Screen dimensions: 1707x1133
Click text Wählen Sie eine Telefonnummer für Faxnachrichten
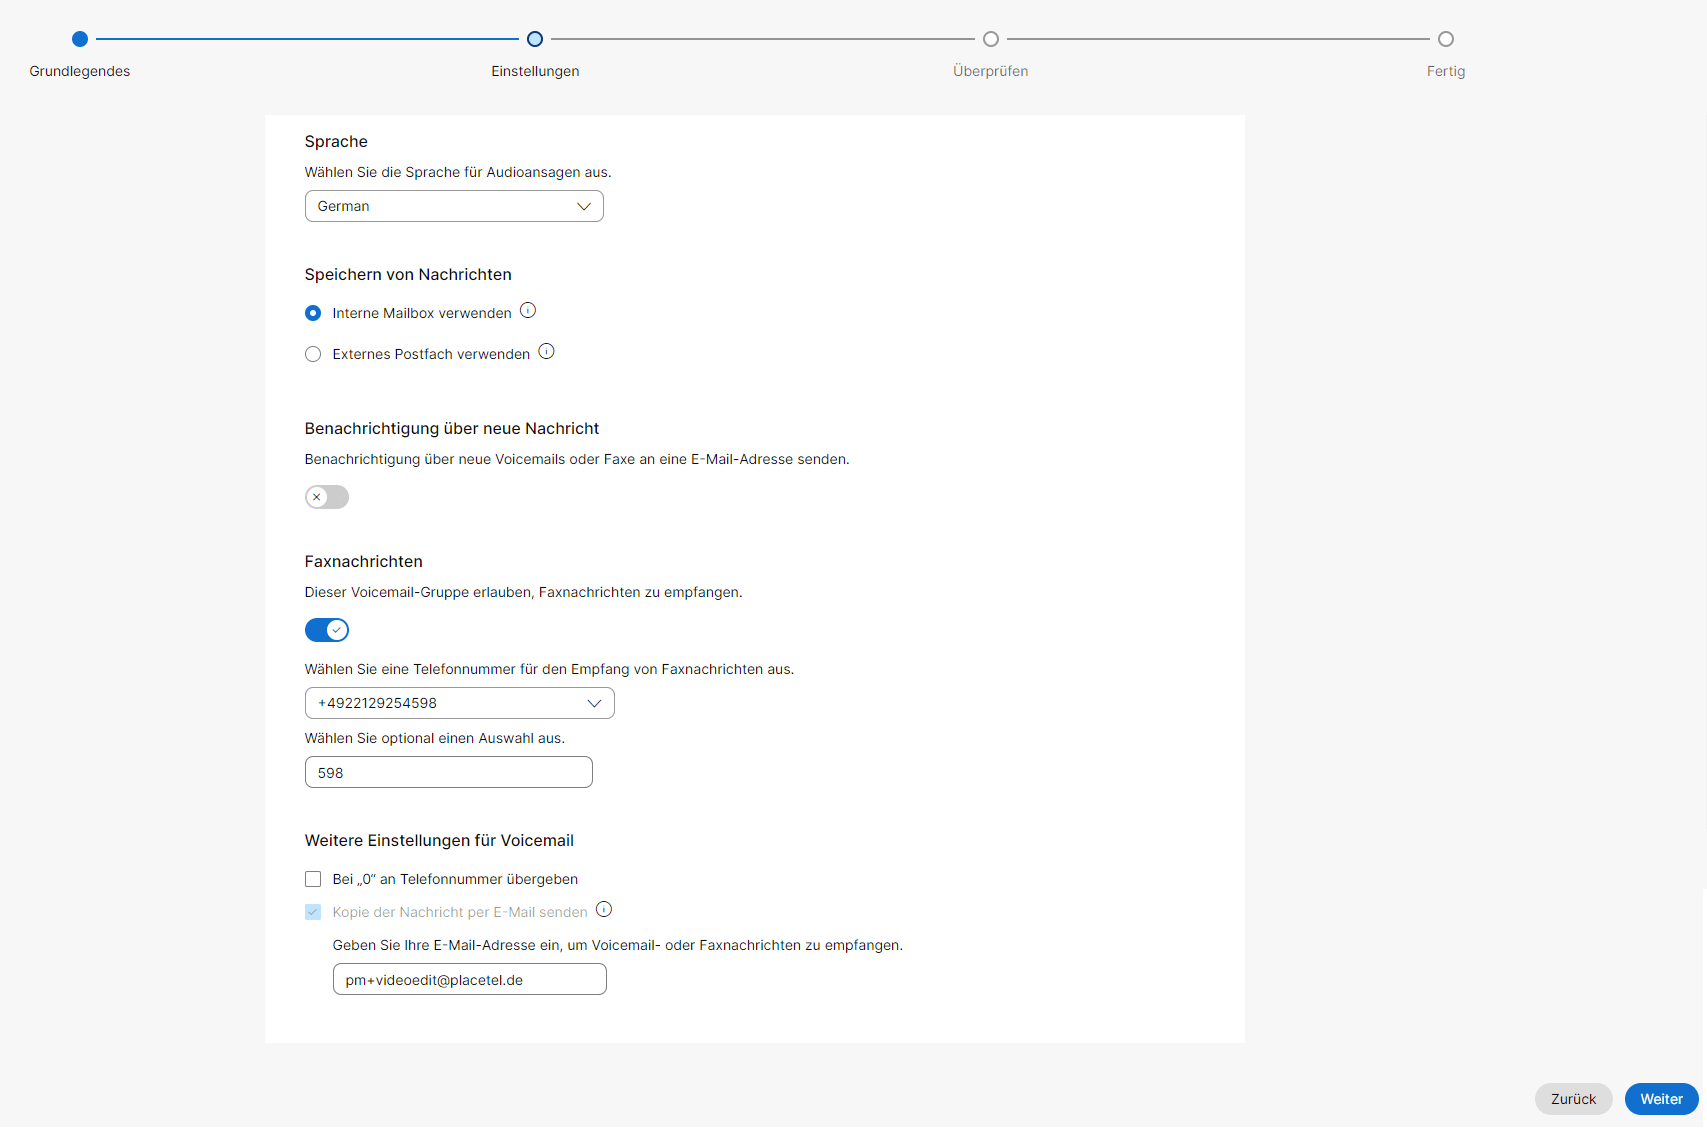[550, 669]
